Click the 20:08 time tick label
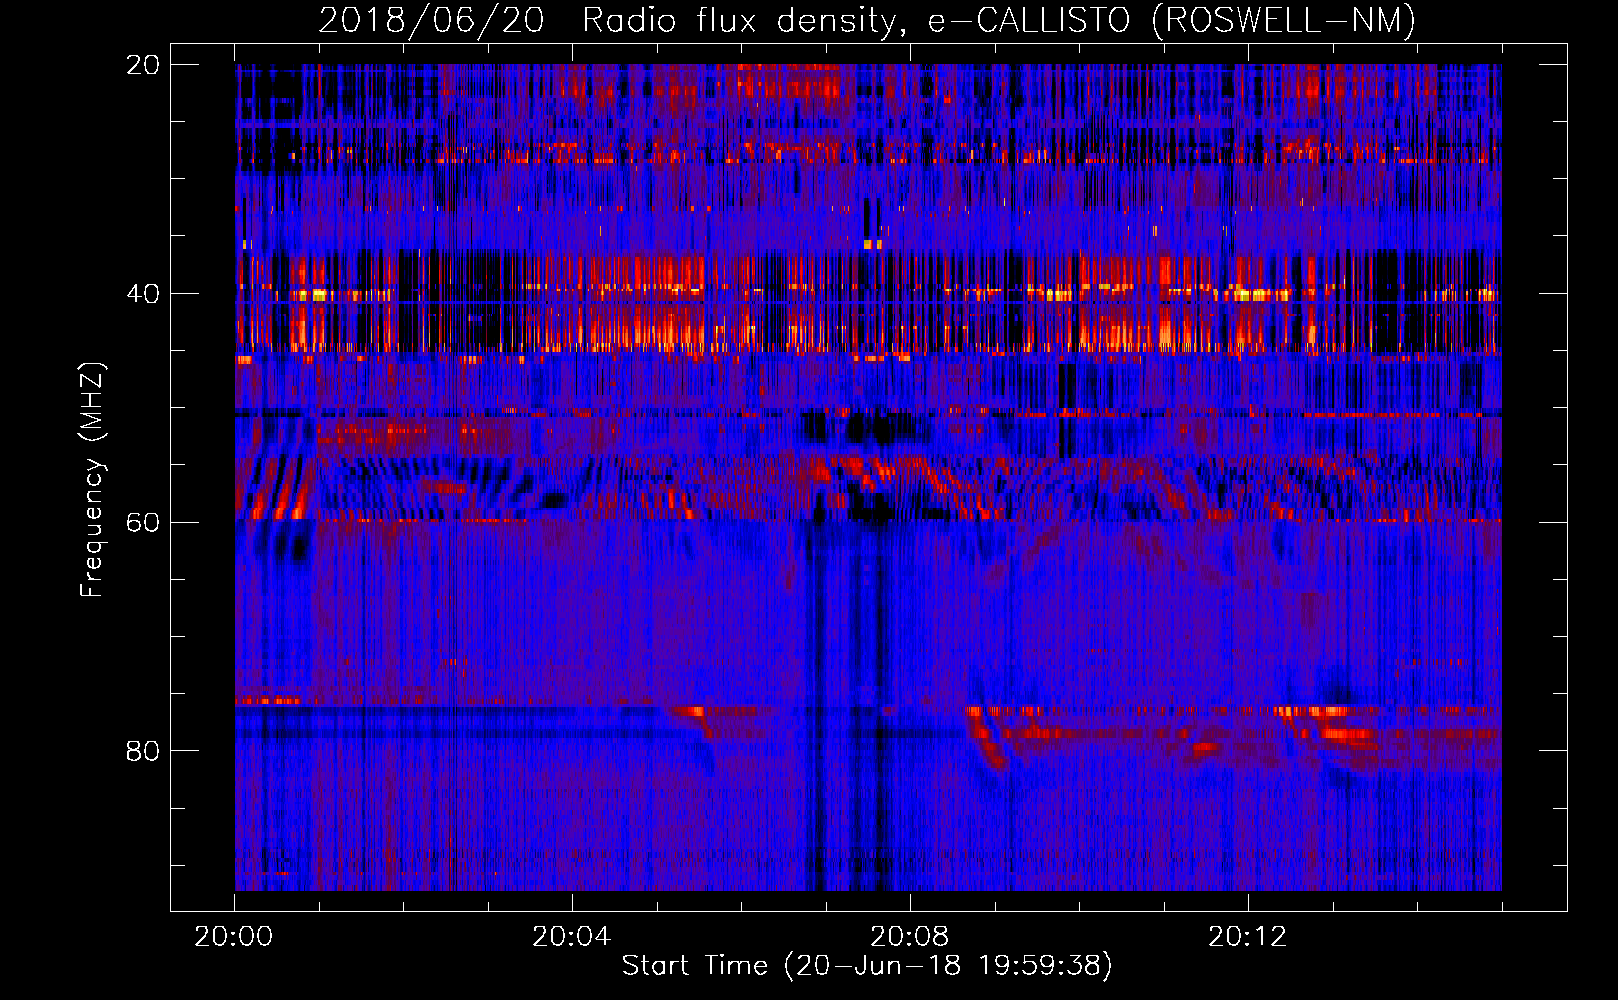Viewport: 1618px width, 1000px height. click(x=909, y=937)
